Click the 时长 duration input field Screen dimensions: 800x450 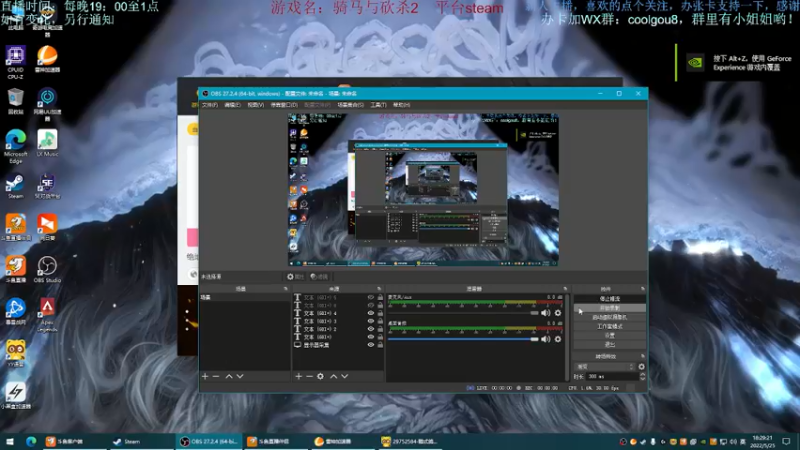(612, 376)
